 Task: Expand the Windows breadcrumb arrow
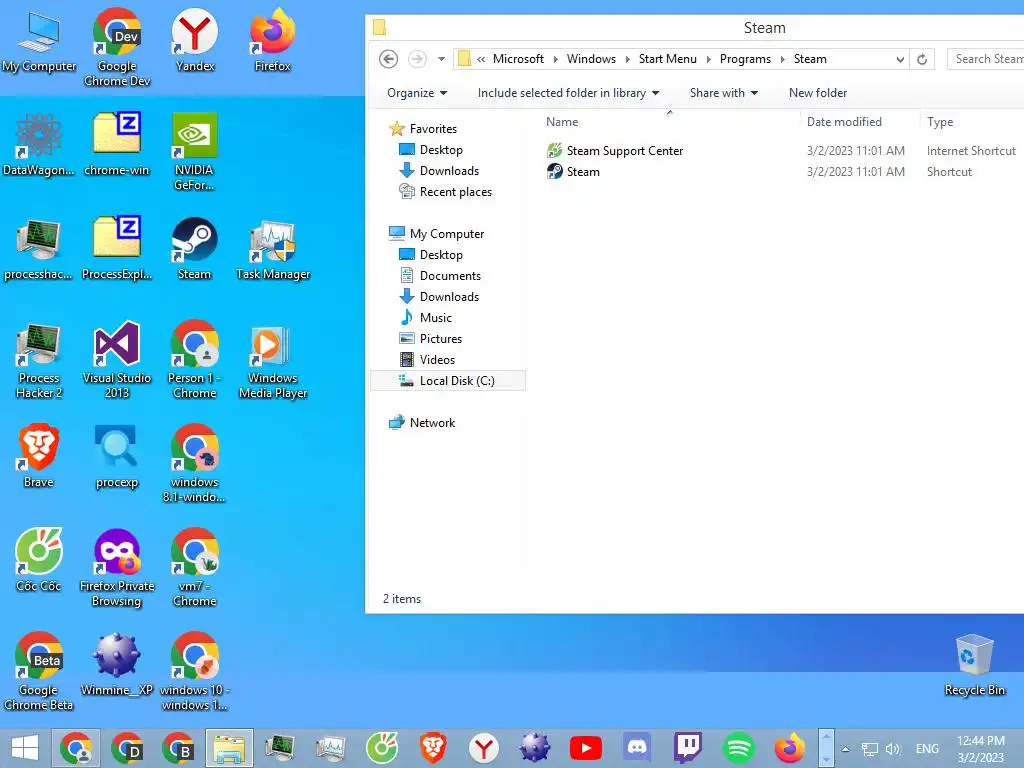628,59
